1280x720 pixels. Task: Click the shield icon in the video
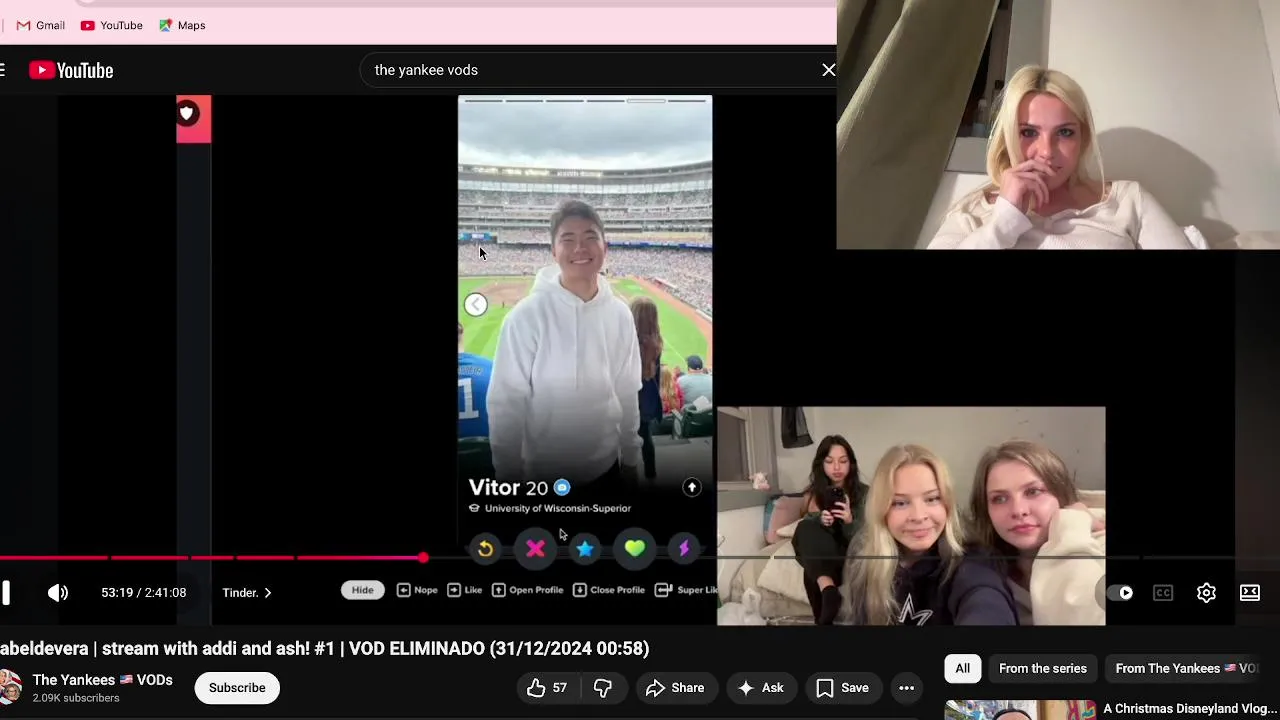187,113
